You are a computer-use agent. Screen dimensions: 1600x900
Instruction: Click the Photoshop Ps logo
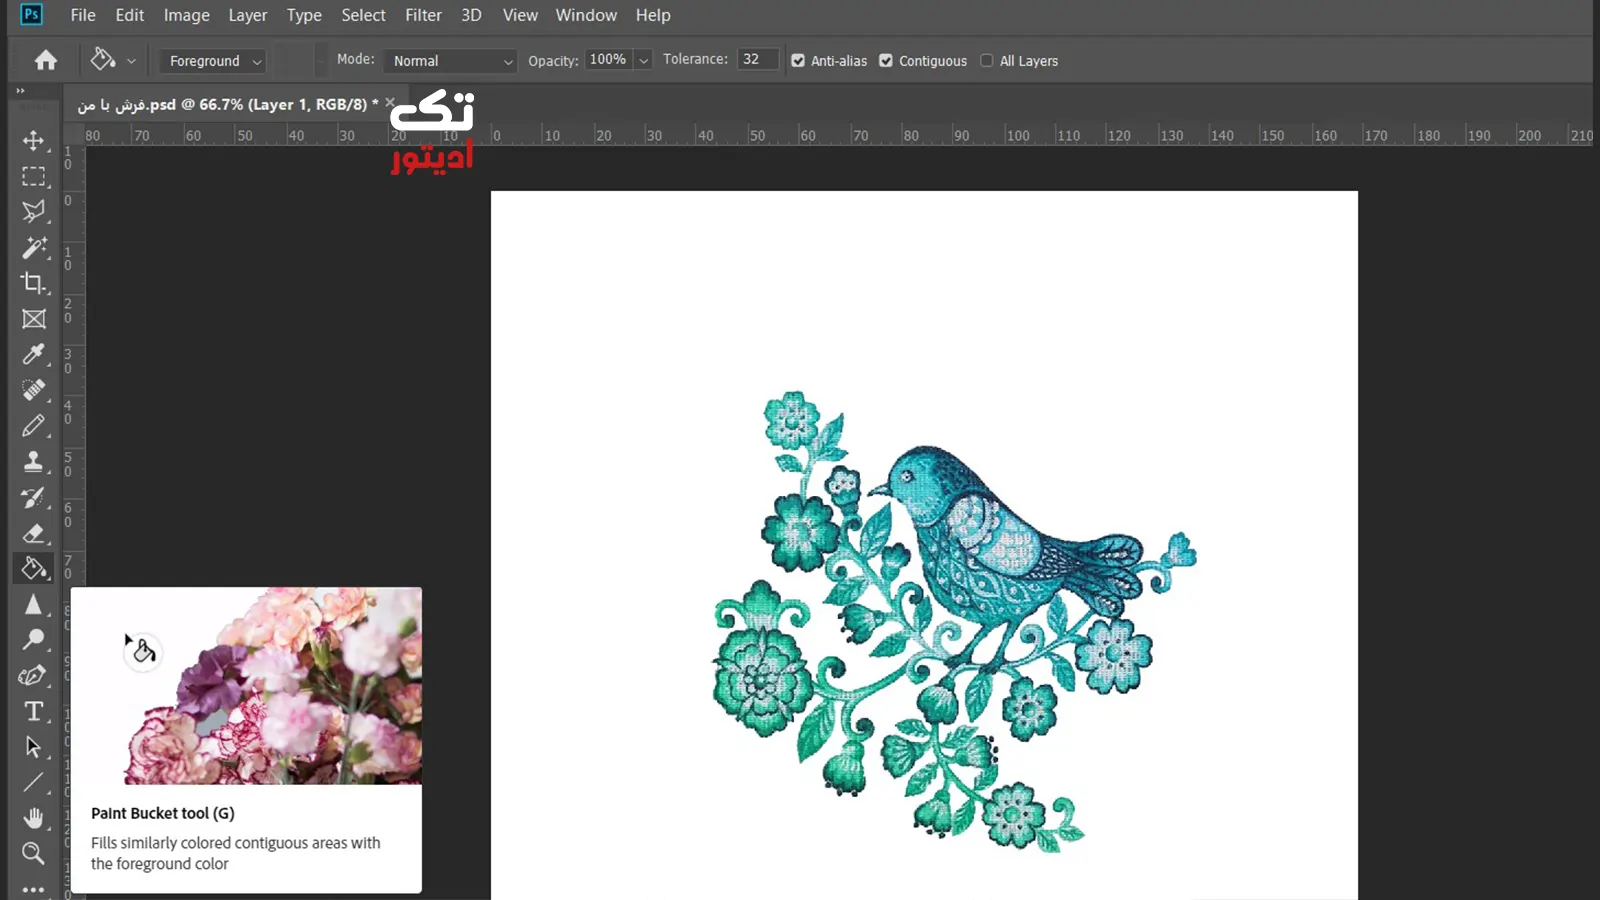tap(31, 15)
